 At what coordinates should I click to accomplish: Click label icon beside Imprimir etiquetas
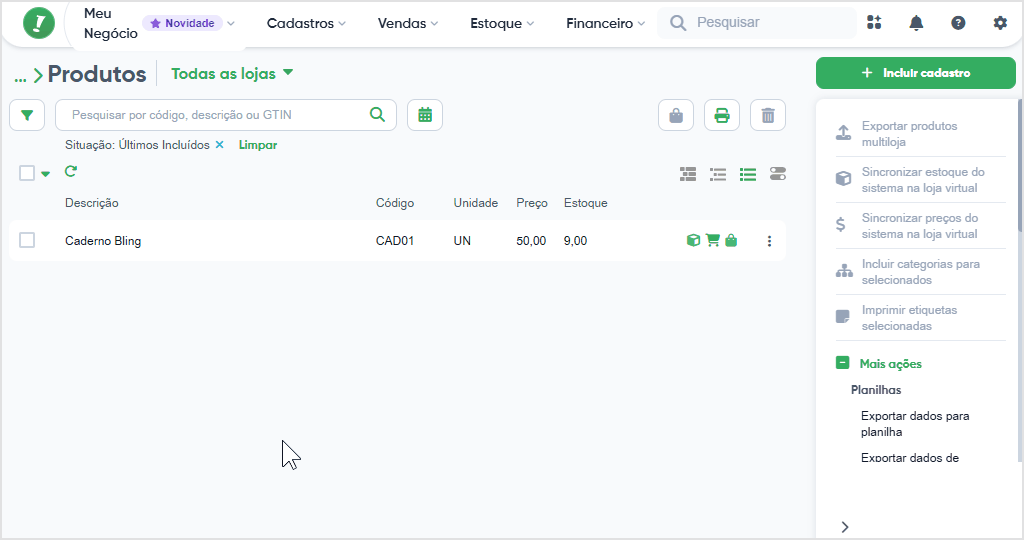pyautogui.click(x=842, y=317)
